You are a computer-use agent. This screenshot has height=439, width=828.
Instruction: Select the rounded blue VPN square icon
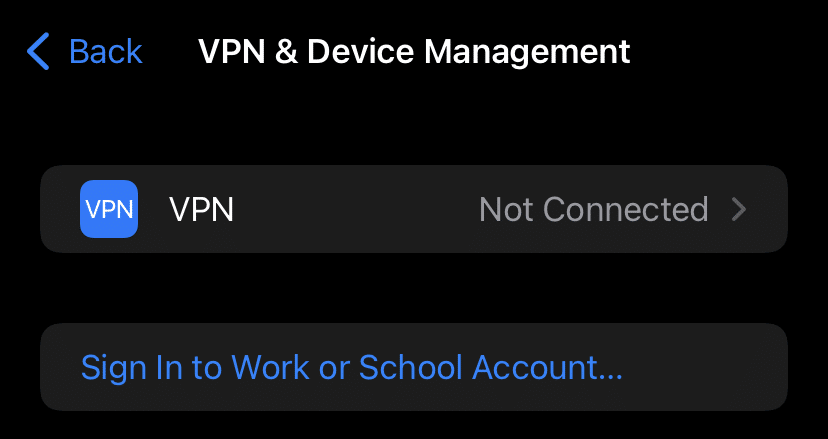coord(109,209)
